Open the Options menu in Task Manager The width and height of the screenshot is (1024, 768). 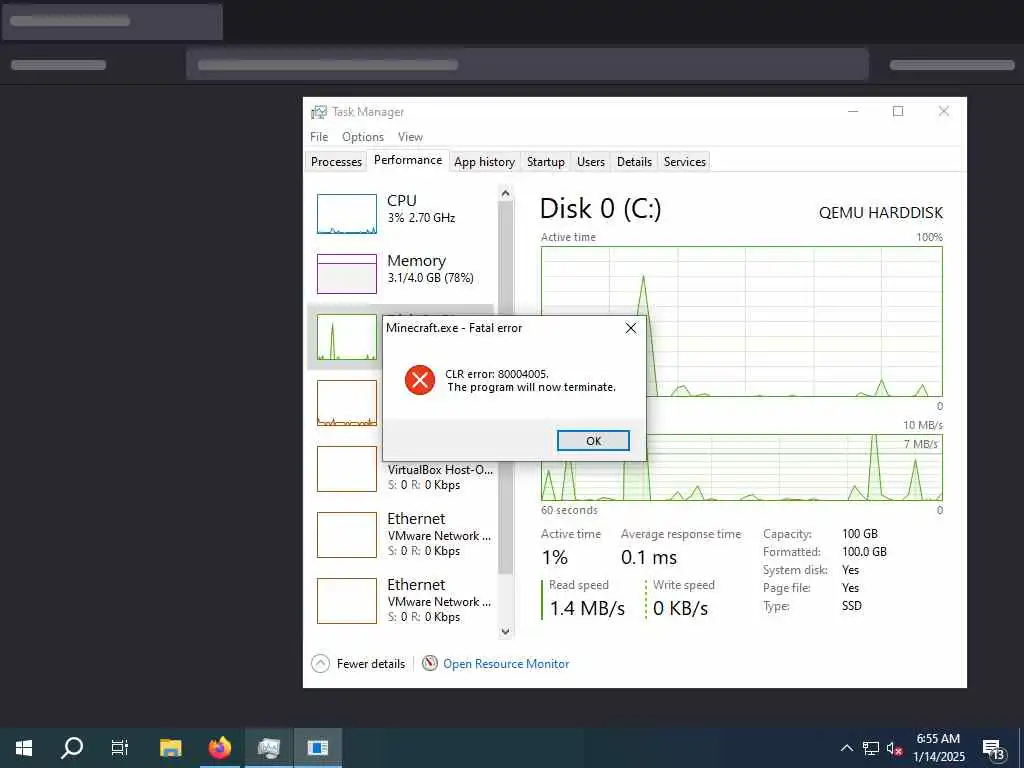pos(363,136)
